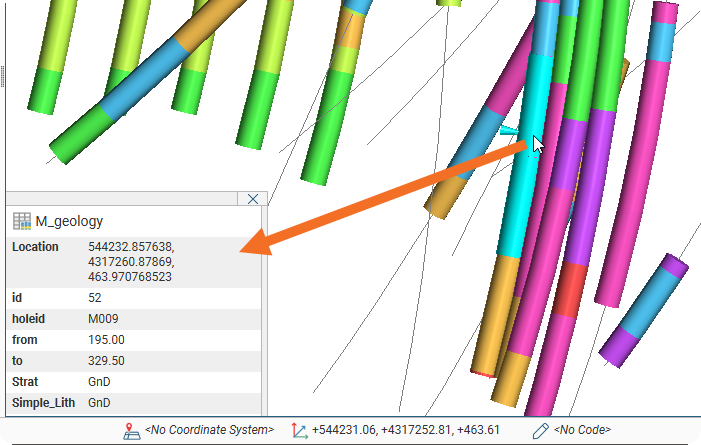Select the from depth value 195.00
The image size is (701, 445).
click(x=106, y=340)
